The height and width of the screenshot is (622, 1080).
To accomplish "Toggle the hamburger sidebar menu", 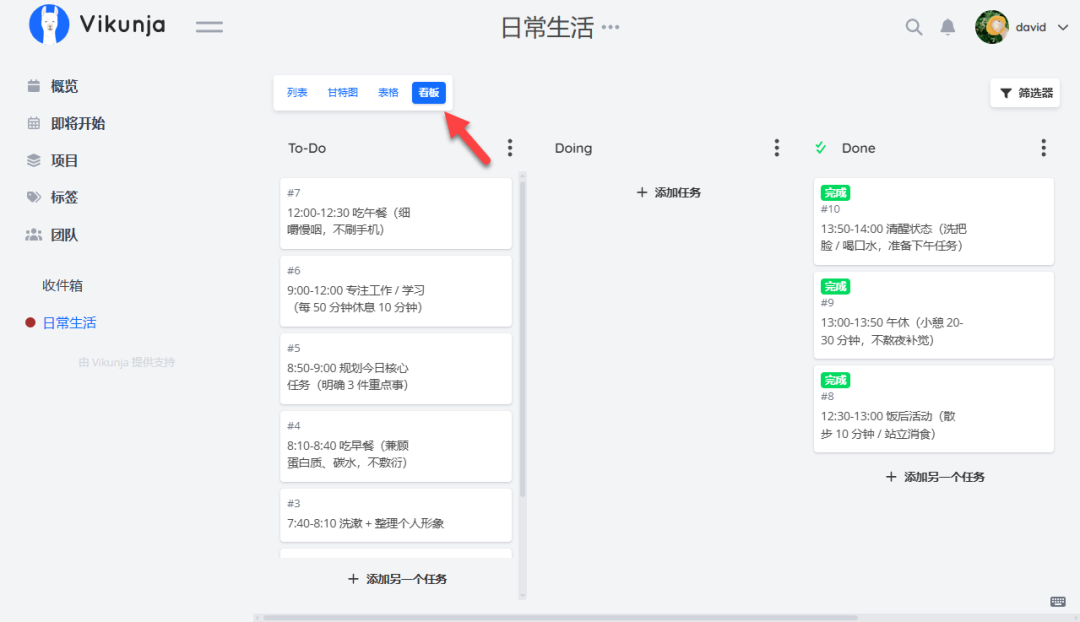I will (x=209, y=27).
